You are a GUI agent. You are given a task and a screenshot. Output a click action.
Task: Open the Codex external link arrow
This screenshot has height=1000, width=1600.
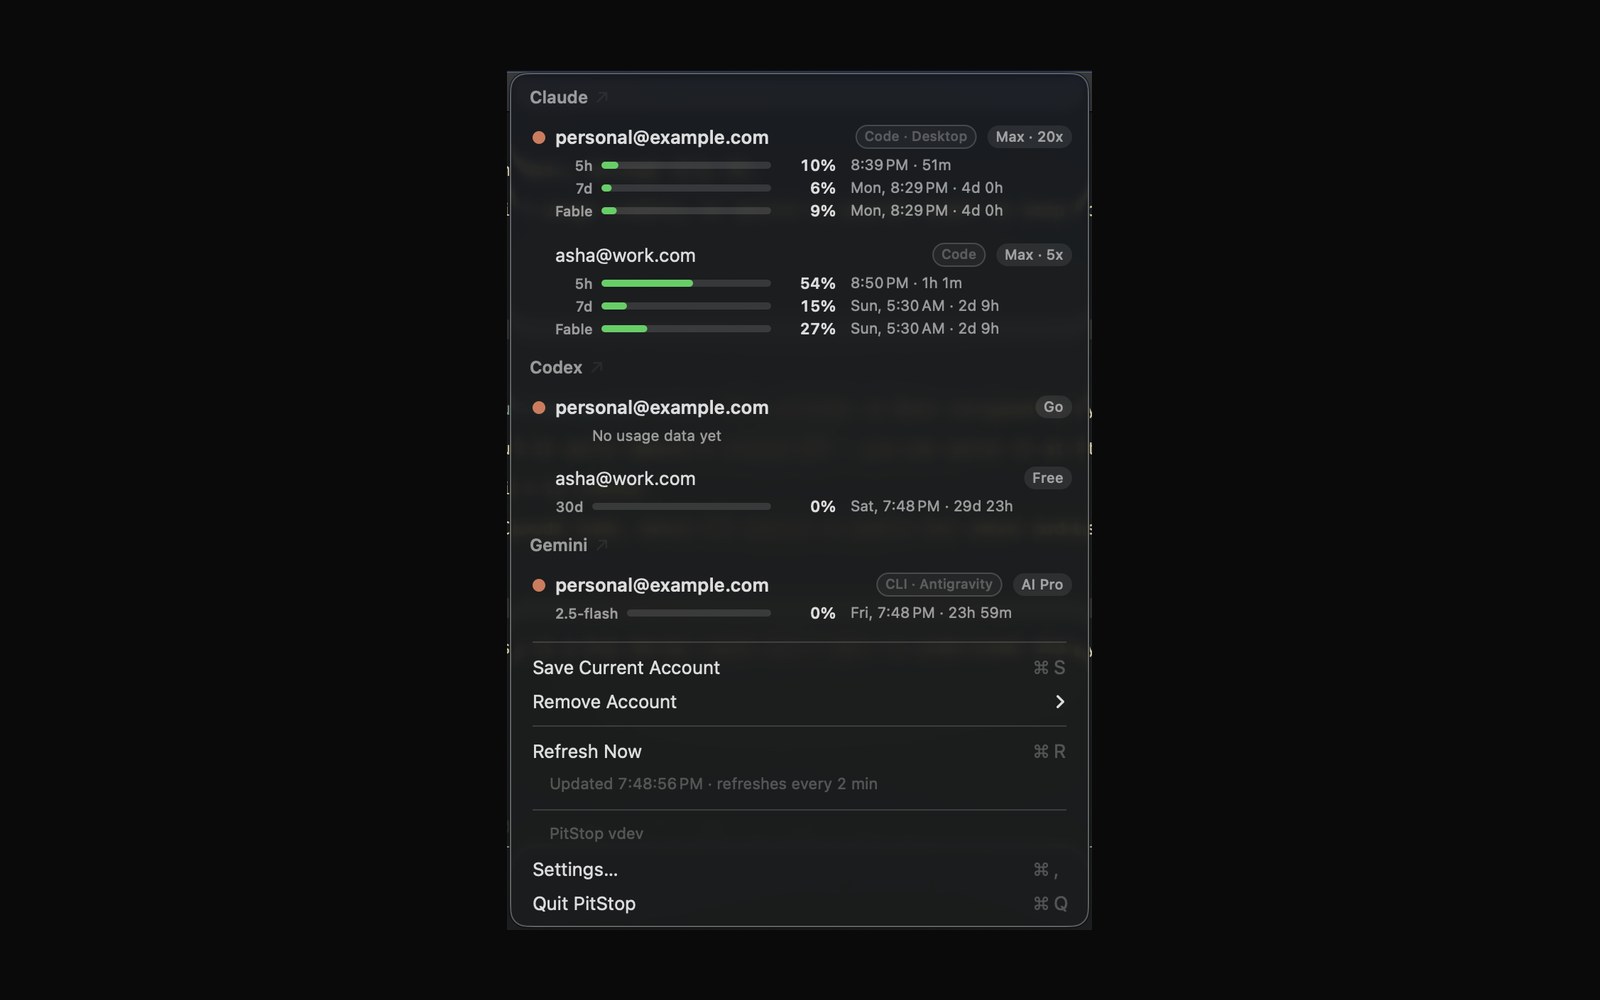click(x=597, y=367)
